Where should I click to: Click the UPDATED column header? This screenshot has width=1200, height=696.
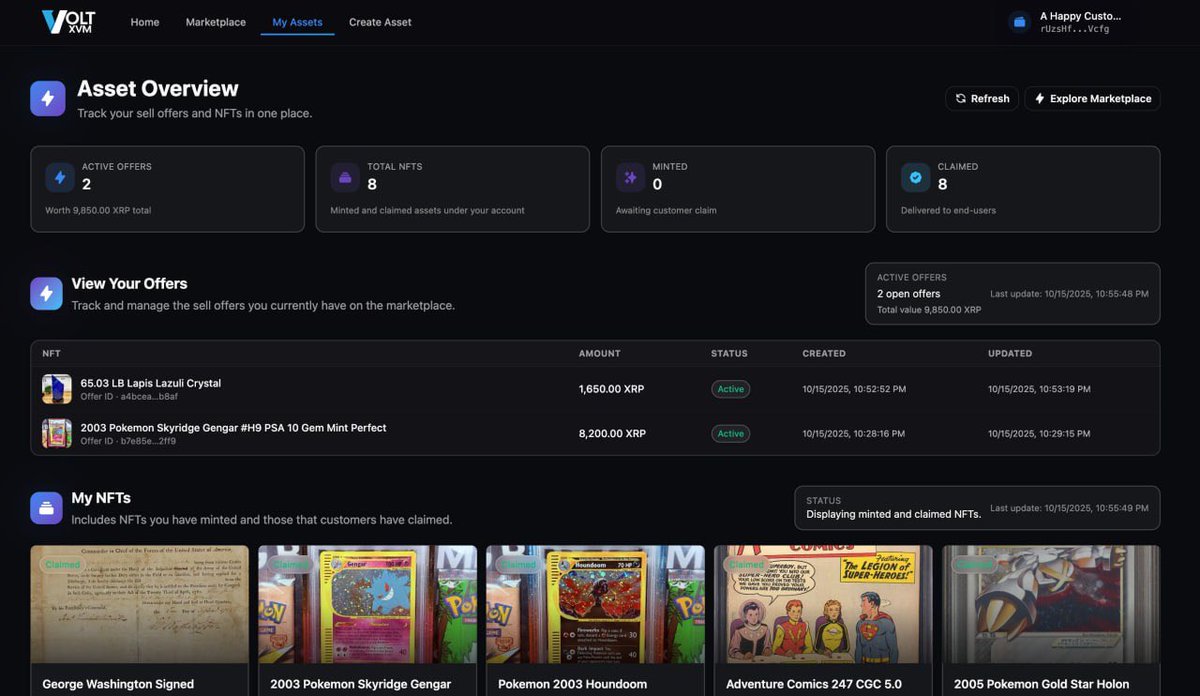(1010, 353)
